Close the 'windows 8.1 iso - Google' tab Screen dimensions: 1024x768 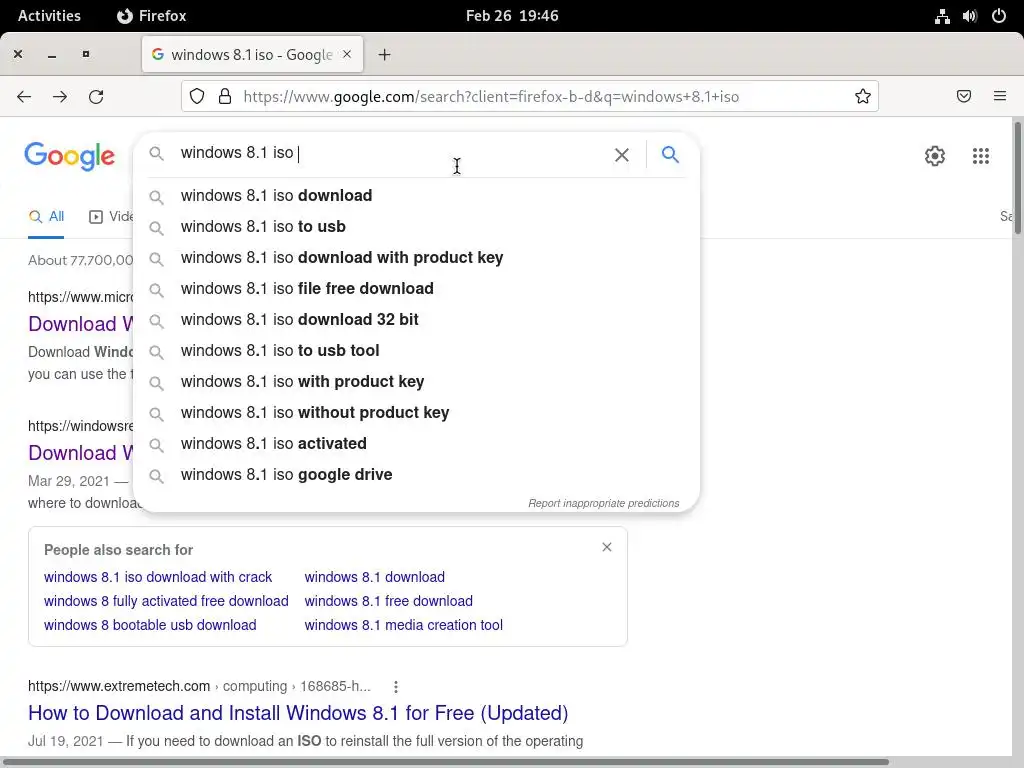347,54
